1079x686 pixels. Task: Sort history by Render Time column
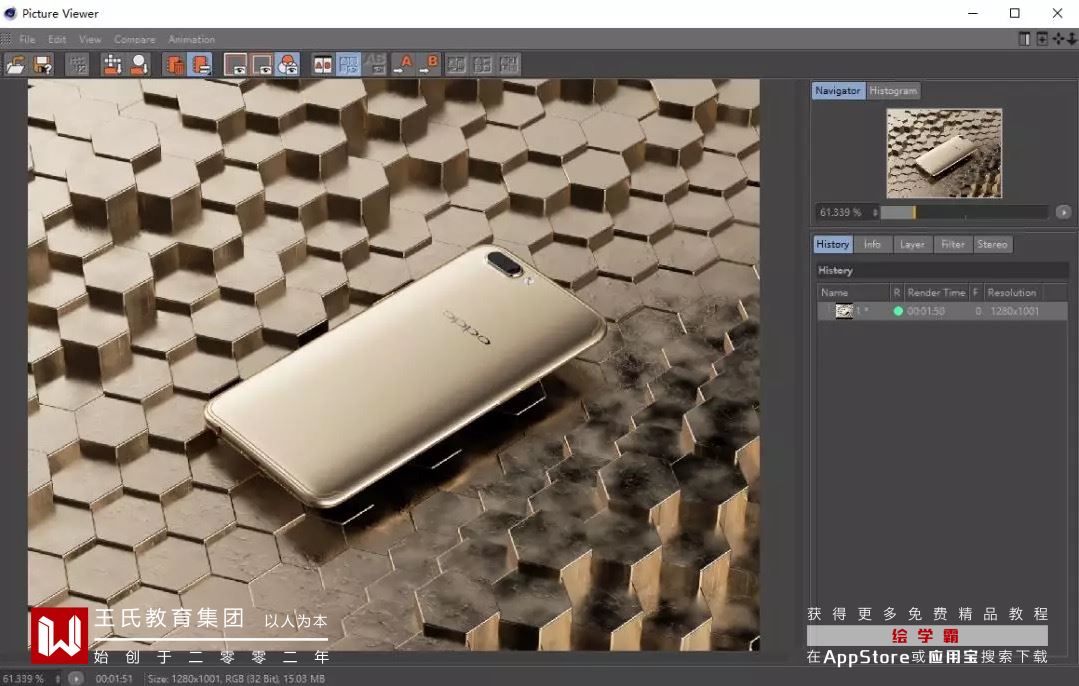(936, 292)
